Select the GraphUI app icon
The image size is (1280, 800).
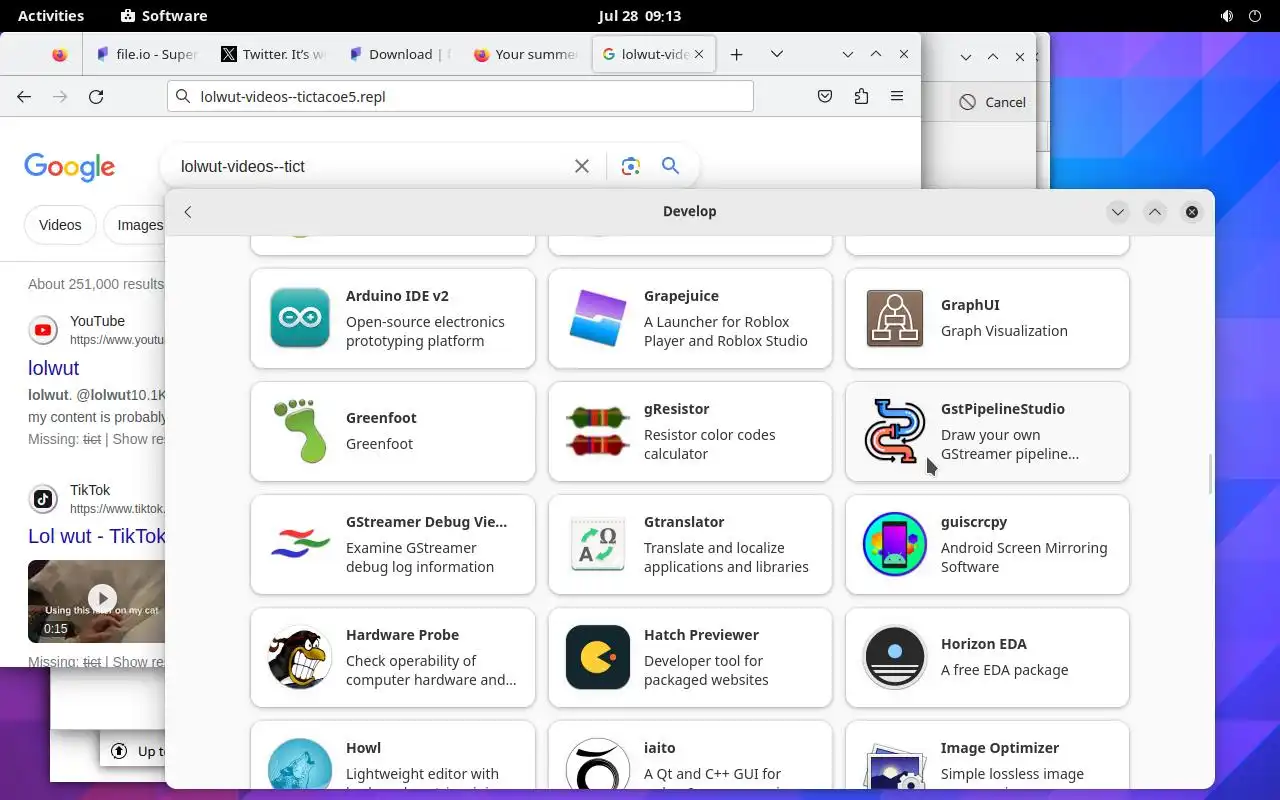coord(895,318)
